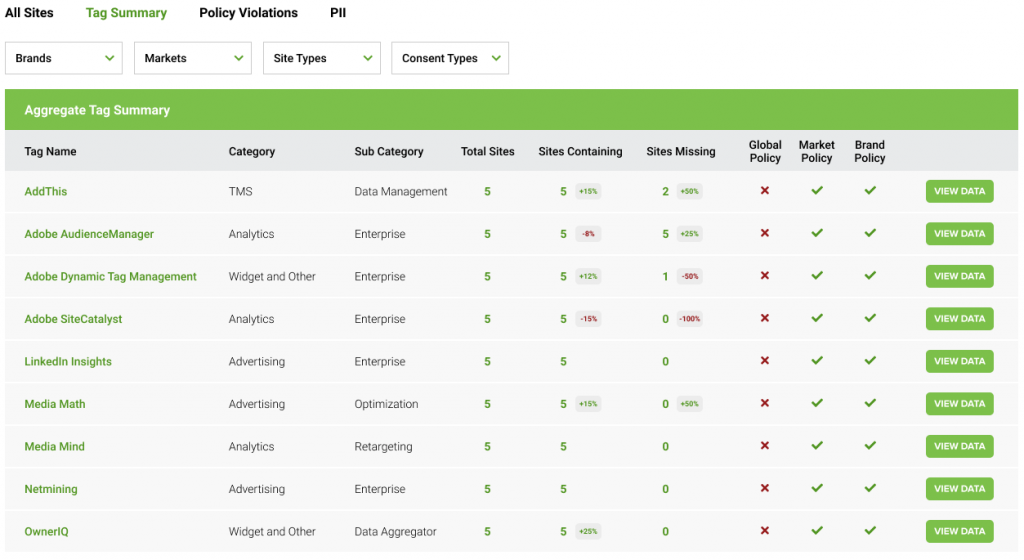Click Media Mind Global Policy X icon
This screenshot has height=560, width=1024.
765,445
